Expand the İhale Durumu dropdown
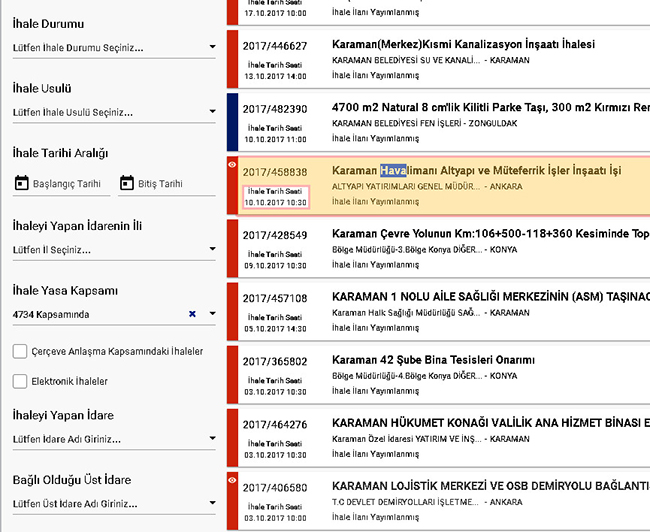 (x=212, y=47)
